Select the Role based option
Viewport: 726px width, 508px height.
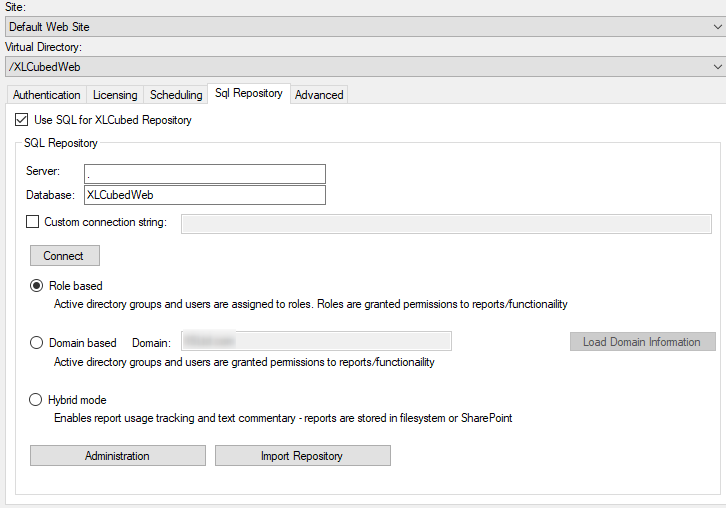[x=38, y=286]
